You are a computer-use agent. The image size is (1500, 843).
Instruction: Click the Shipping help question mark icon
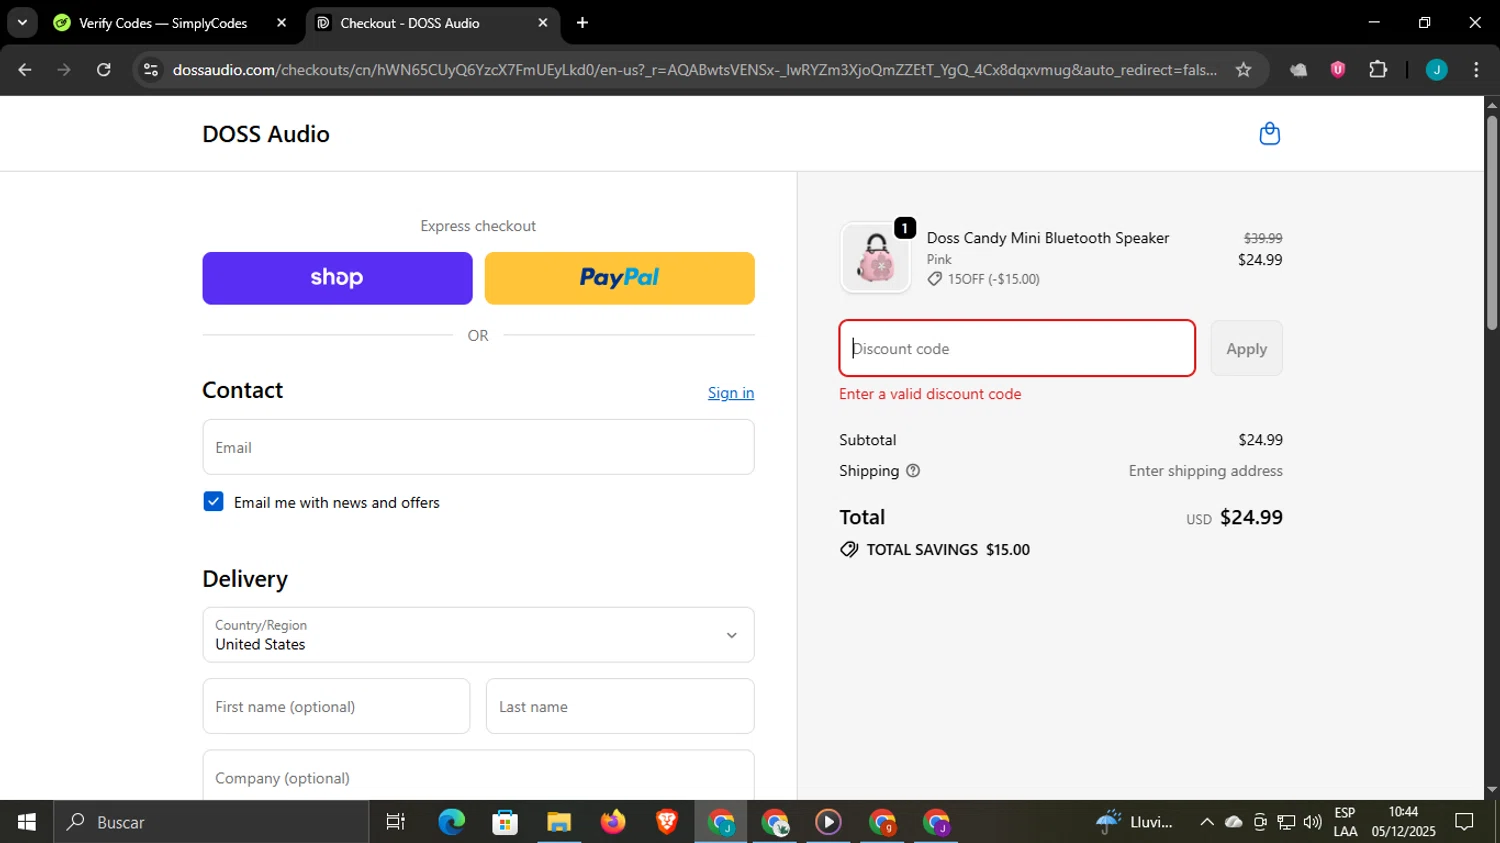click(913, 471)
